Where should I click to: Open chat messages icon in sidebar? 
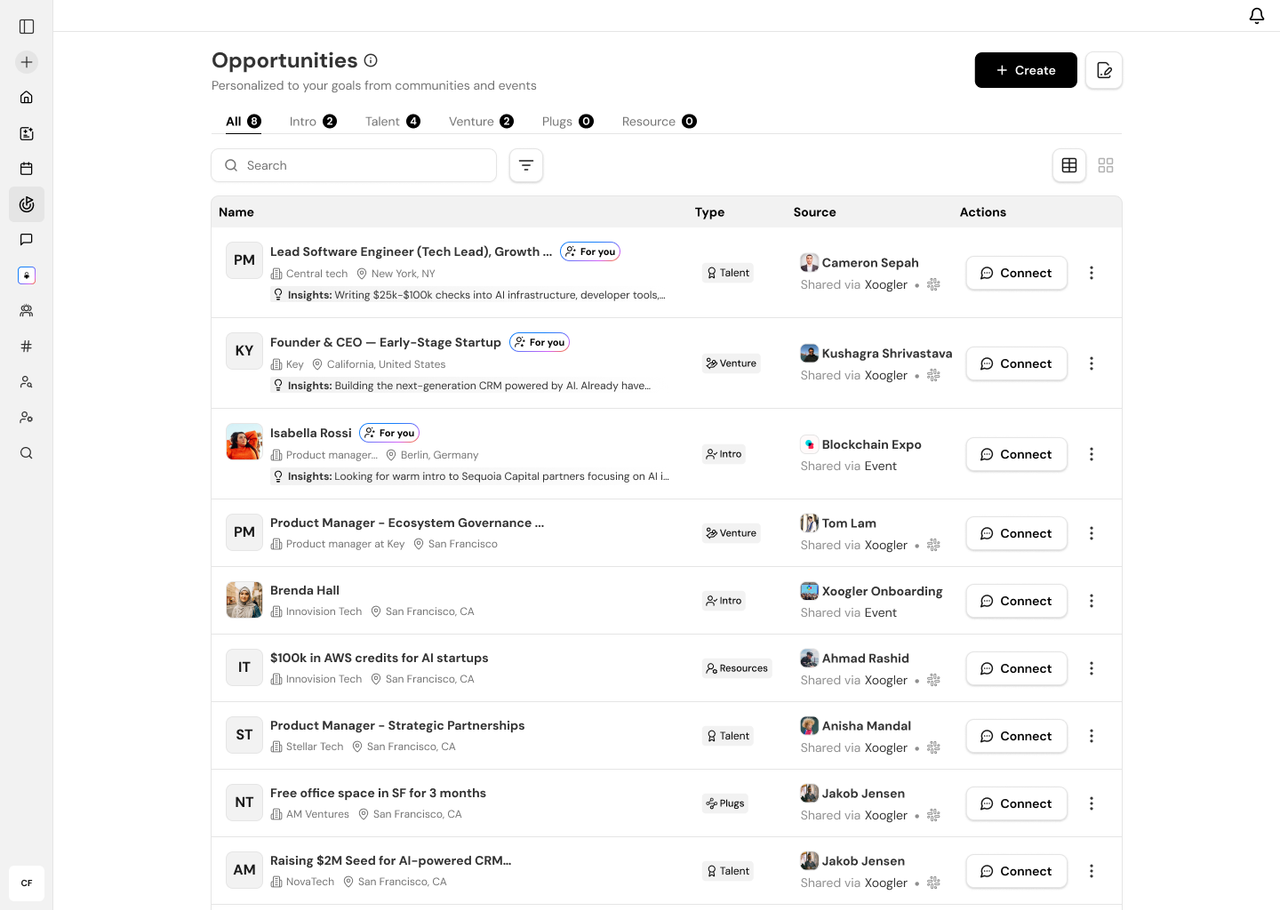click(27, 240)
